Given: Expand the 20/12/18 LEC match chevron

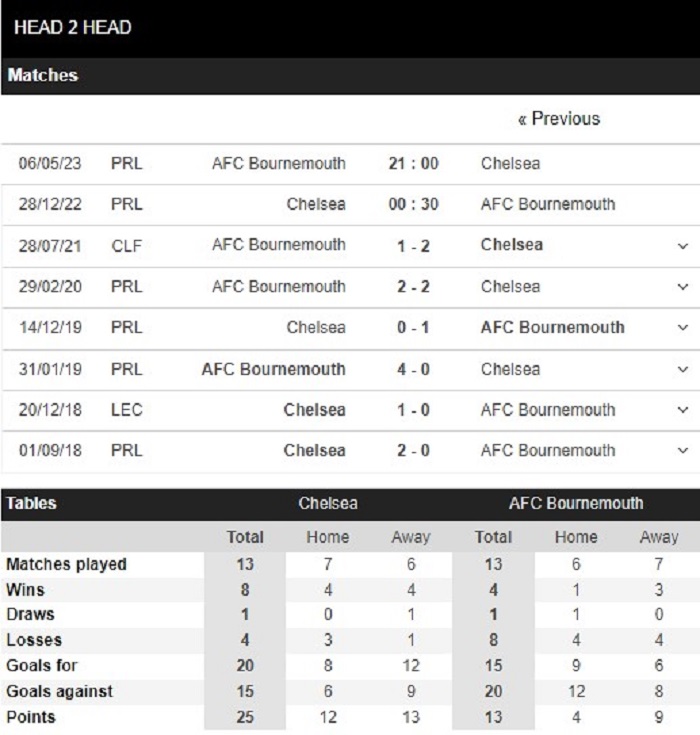Looking at the screenshot, I should click(683, 410).
